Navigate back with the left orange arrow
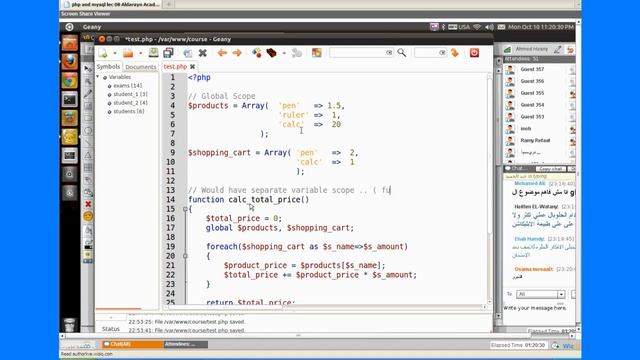Screen dimensions: 640x360 [x=222, y=53]
